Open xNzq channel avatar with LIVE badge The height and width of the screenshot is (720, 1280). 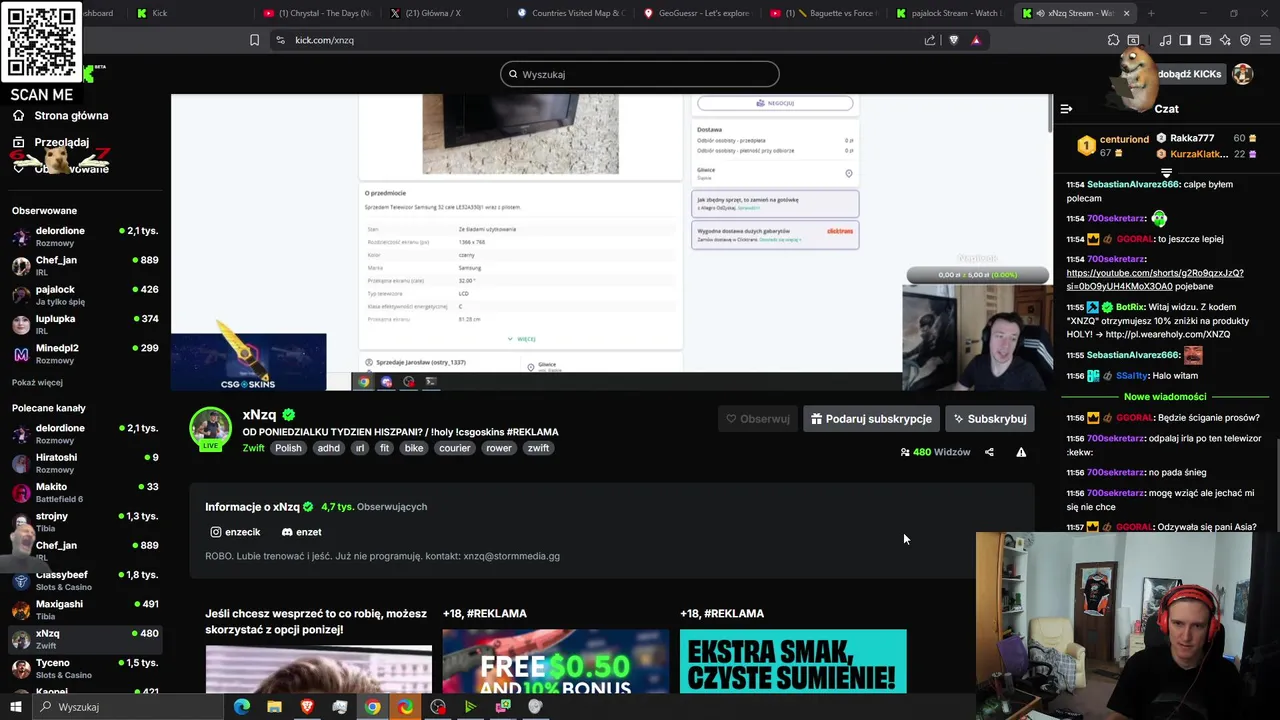pos(210,429)
